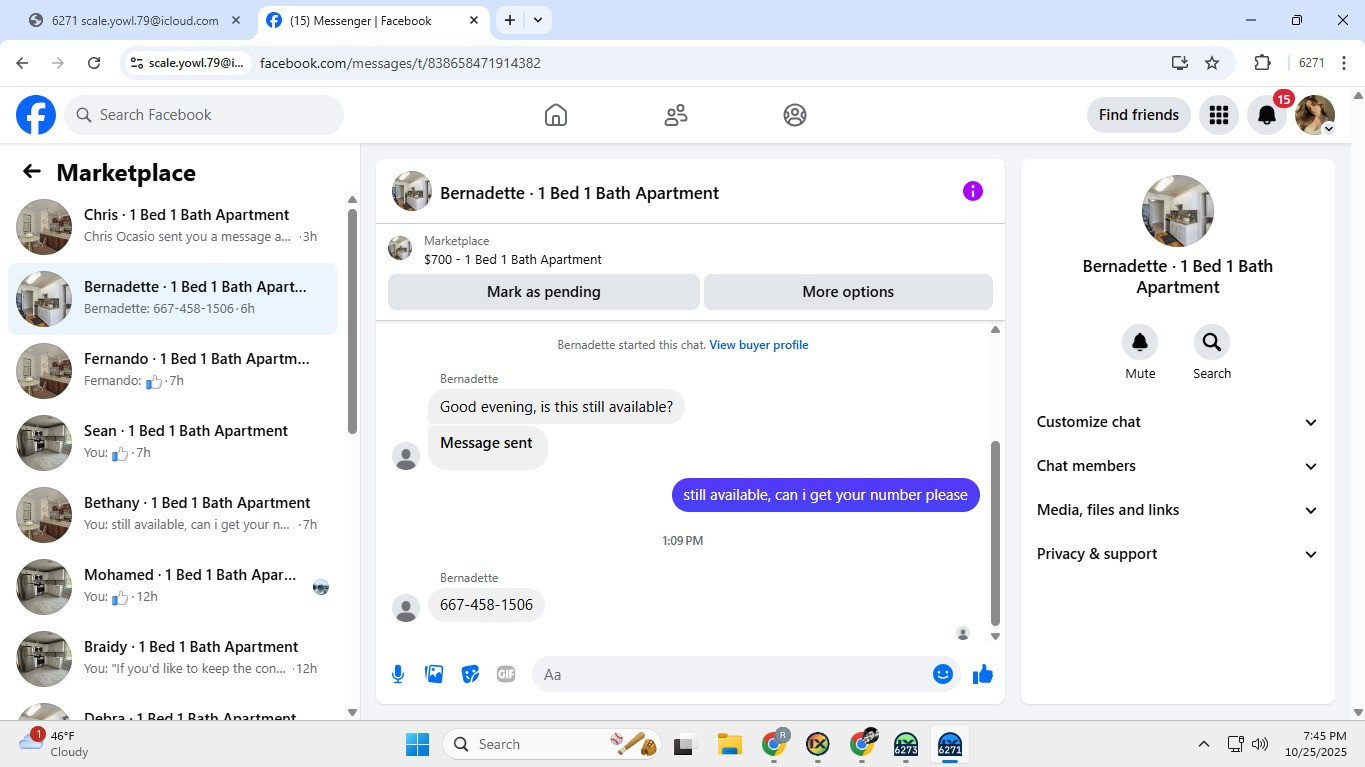Open clock showing 7:45 PM

pos(1316,744)
